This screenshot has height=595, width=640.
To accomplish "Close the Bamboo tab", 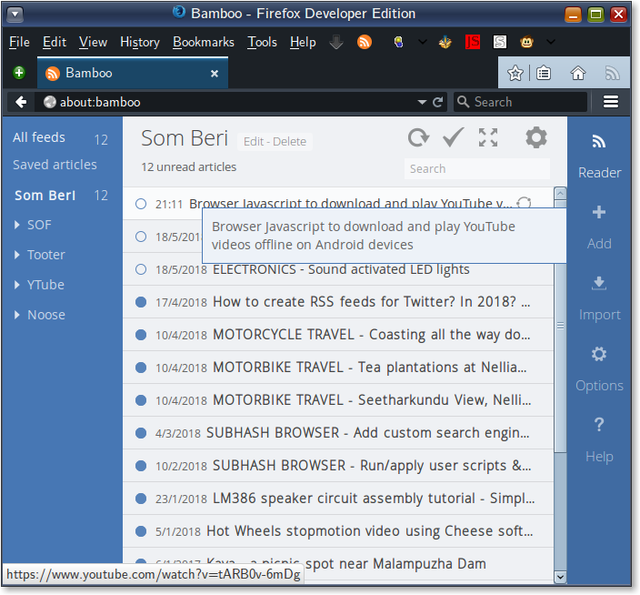I will coord(214,73).
